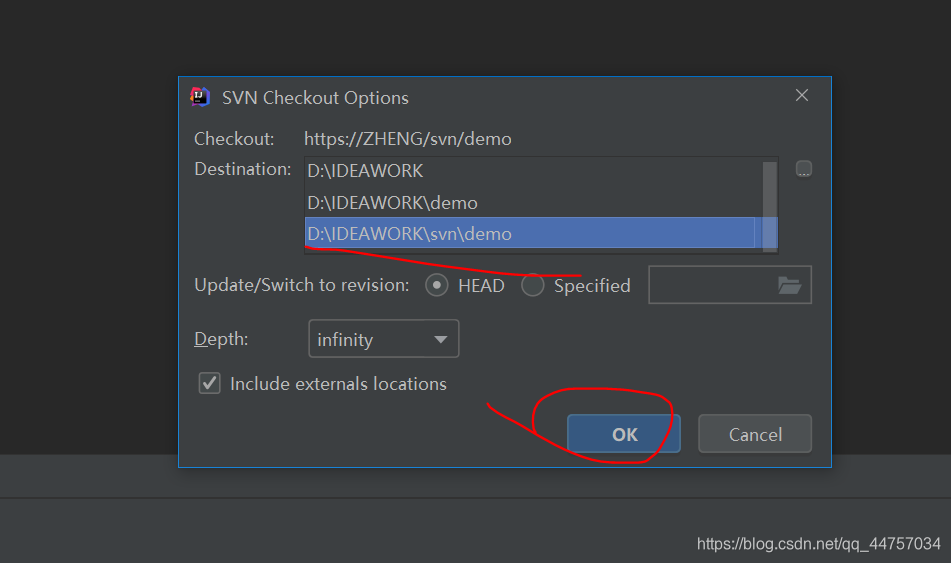Viewport: 951px width, 563px height.
Task: Cancel the SVN checkout dialog
Action: (x=755, y=434)
